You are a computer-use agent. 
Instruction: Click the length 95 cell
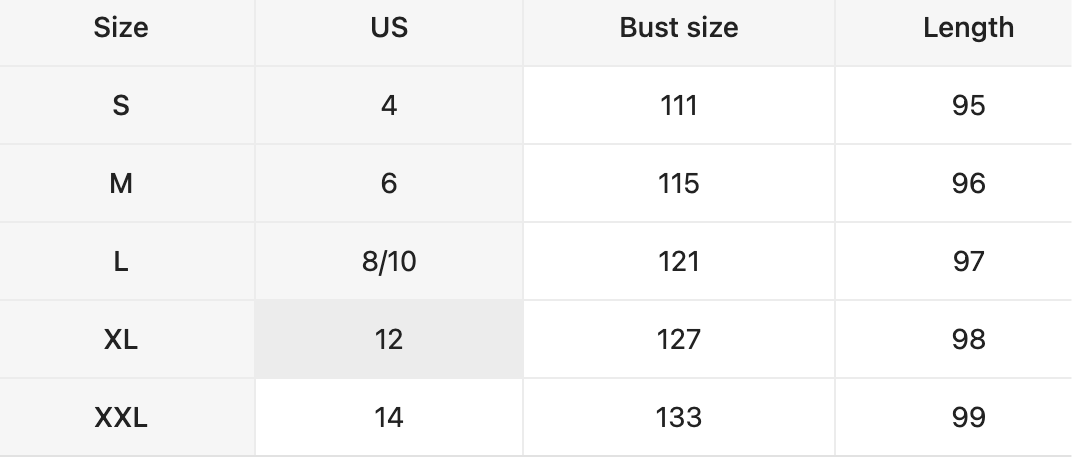[x=968, y=105]
